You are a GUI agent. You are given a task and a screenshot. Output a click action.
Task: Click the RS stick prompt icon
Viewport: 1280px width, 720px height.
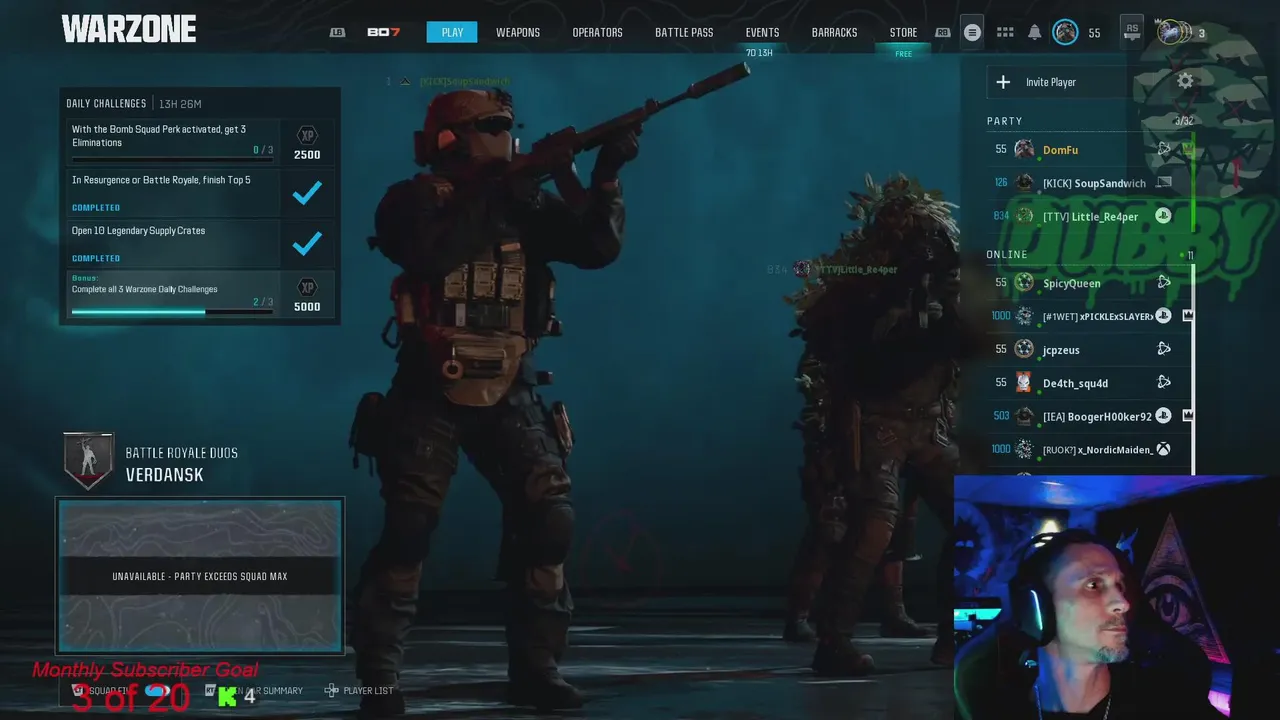click(1132, 32)
